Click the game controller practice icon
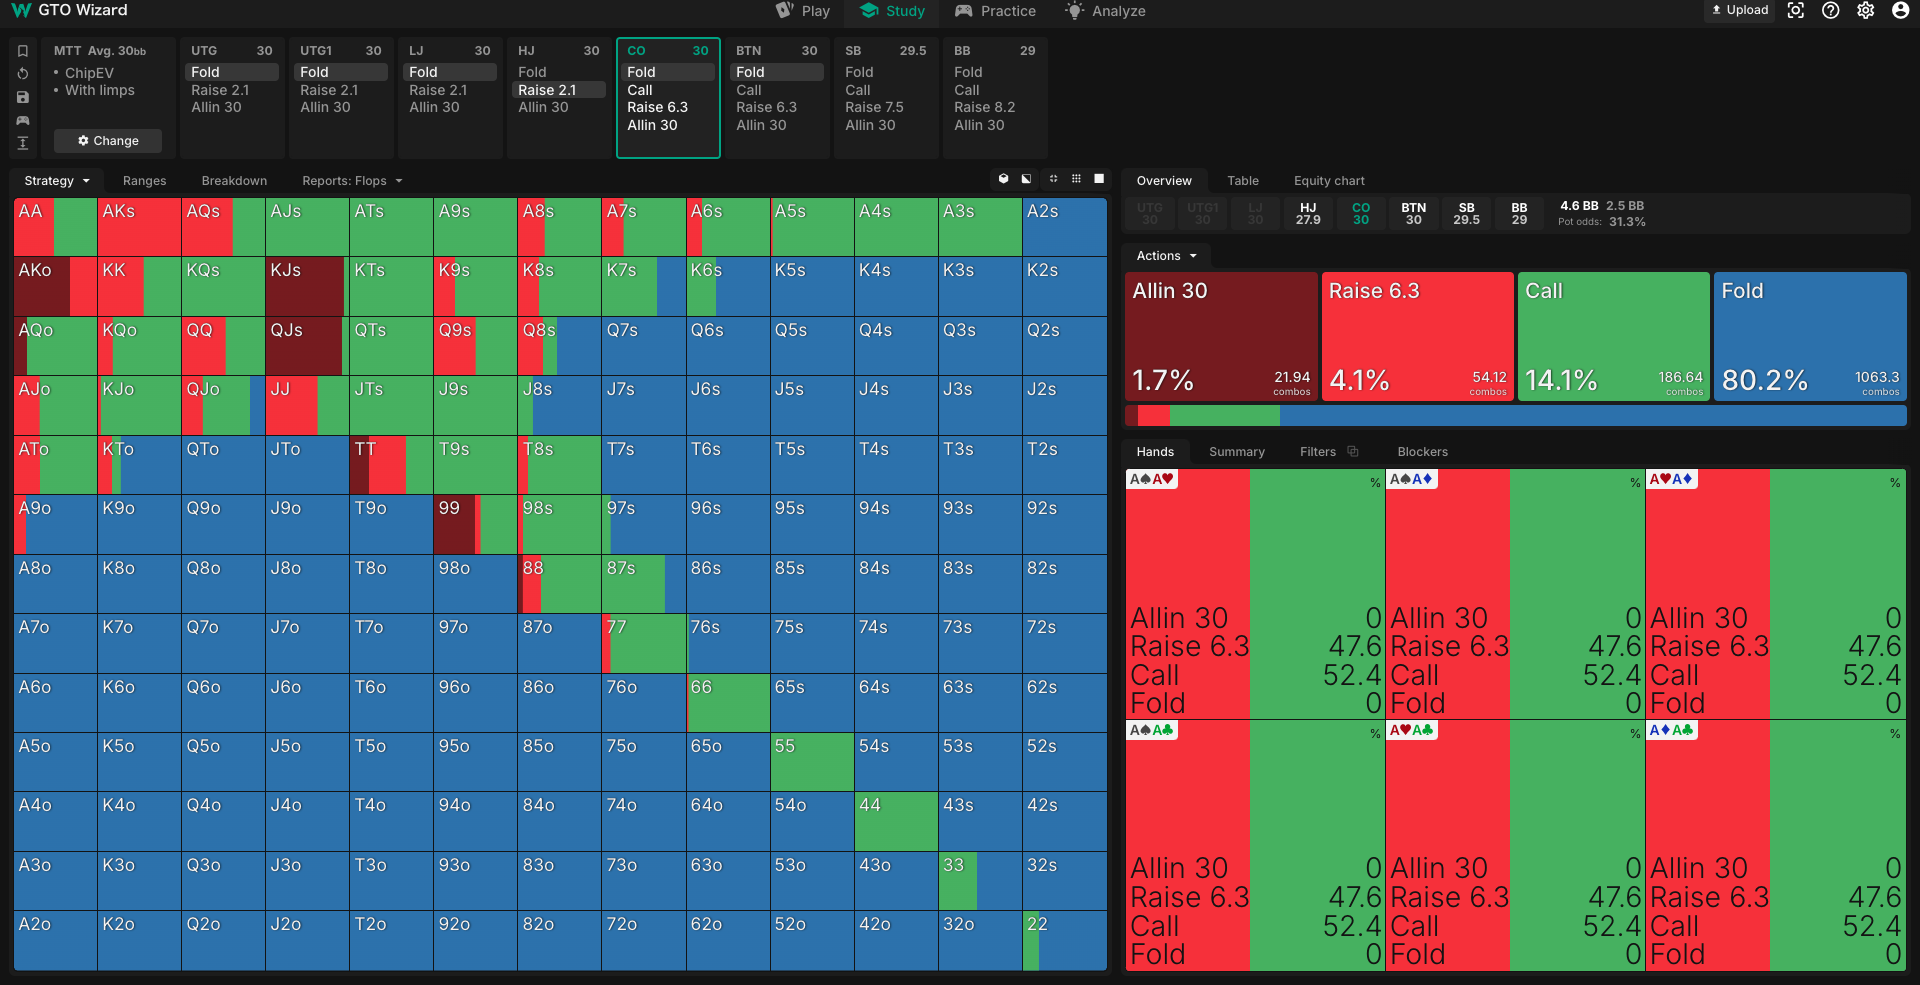 [23, 120]
